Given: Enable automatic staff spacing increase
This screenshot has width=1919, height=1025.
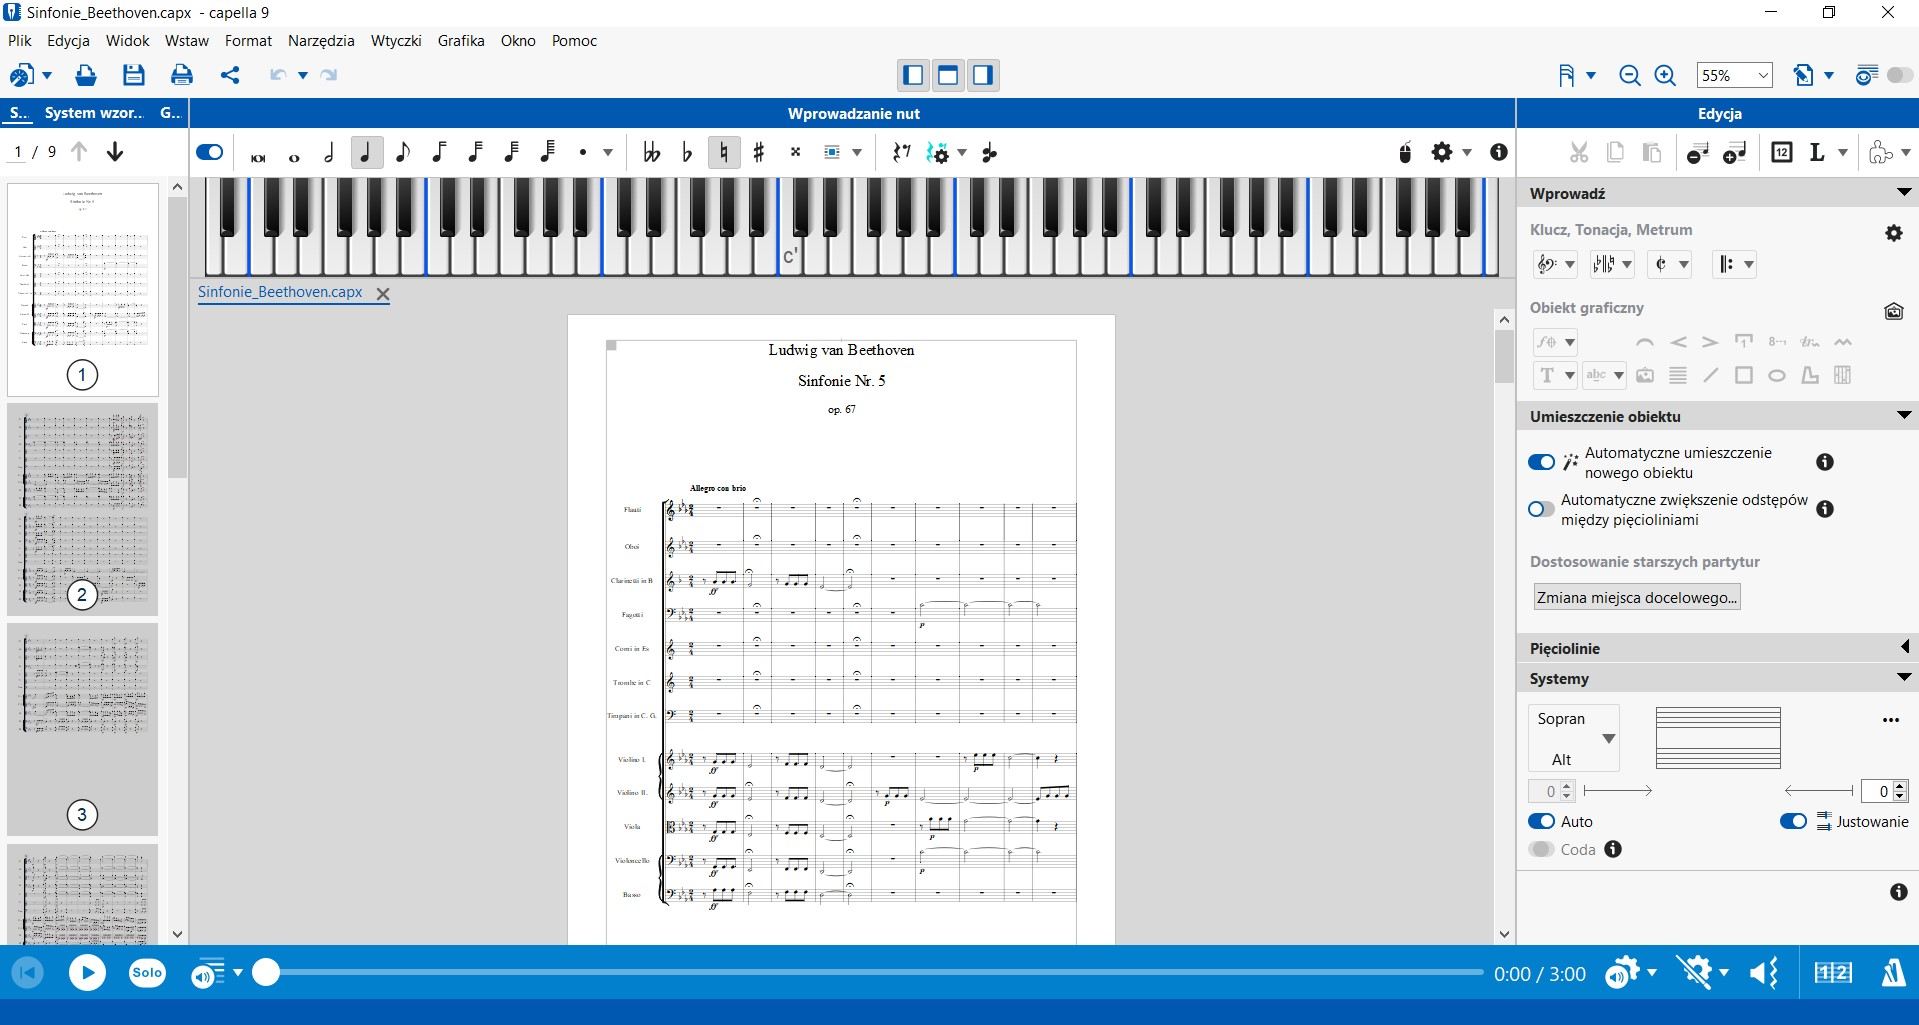Looking at the screenshot, I should tap(1541, 509).
